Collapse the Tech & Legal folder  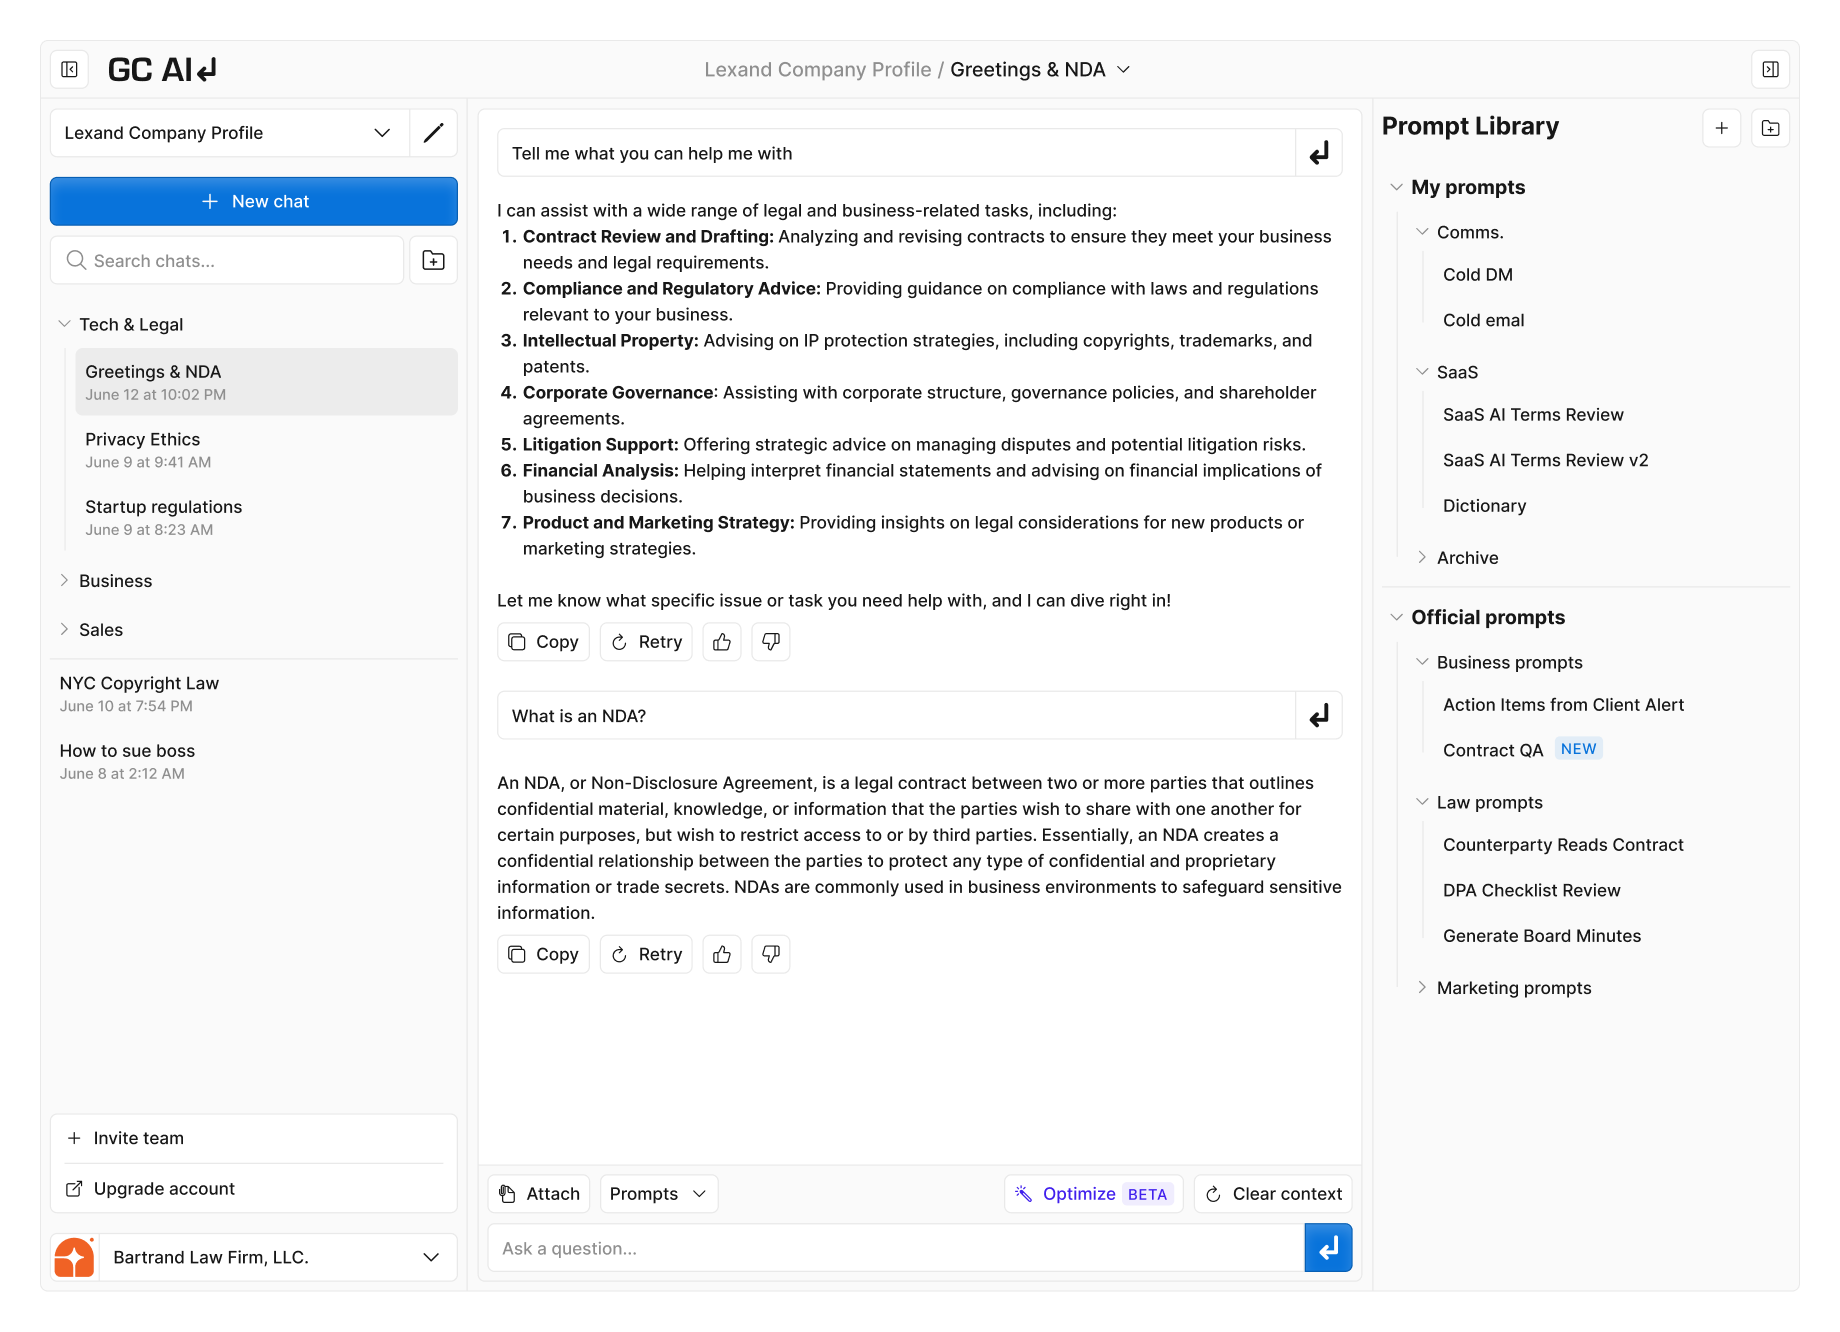click(65, 324)
